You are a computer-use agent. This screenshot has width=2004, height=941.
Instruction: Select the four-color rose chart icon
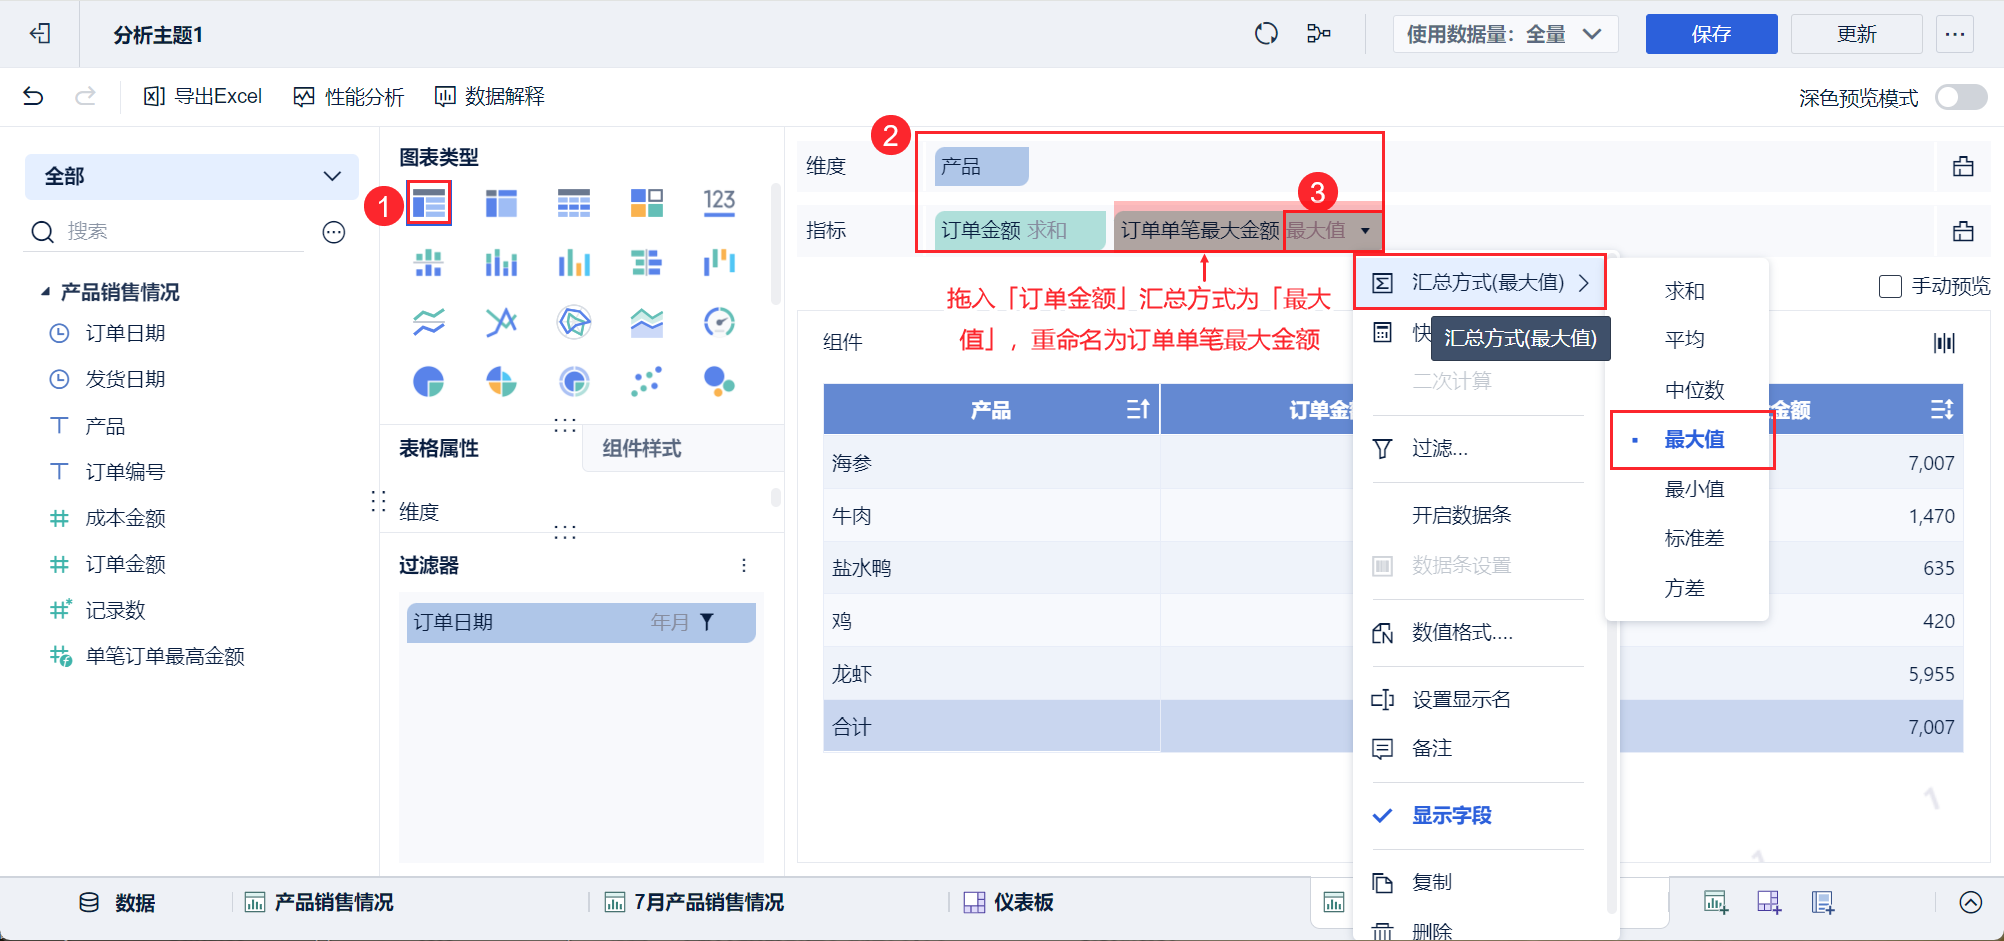coord(501,381)
